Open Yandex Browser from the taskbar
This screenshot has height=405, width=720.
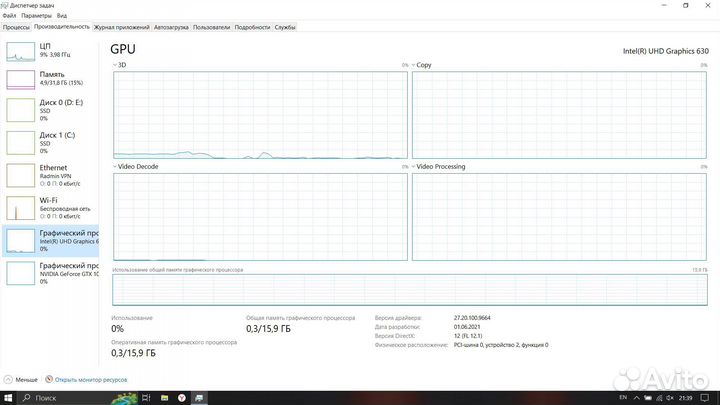point(182,398)
